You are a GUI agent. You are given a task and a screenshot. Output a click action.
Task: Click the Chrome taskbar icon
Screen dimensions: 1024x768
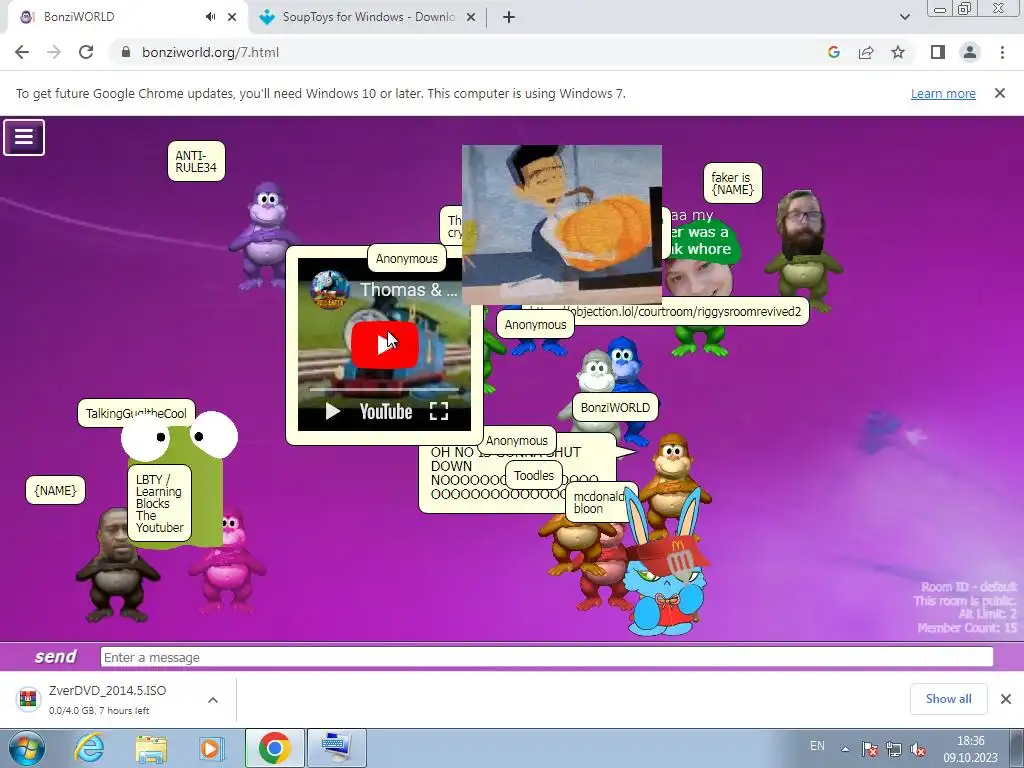pos(274,748)
